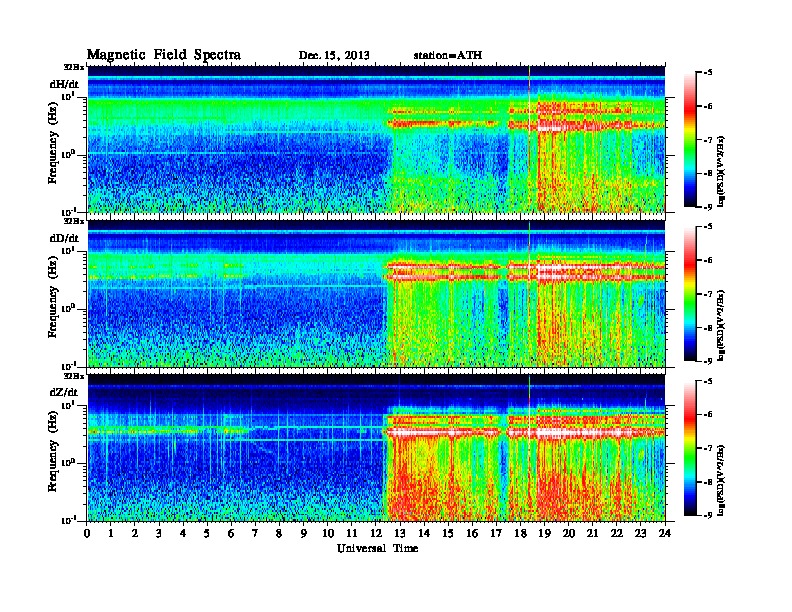Select the dH/dt panel label
792x612 pixels.
64,83
